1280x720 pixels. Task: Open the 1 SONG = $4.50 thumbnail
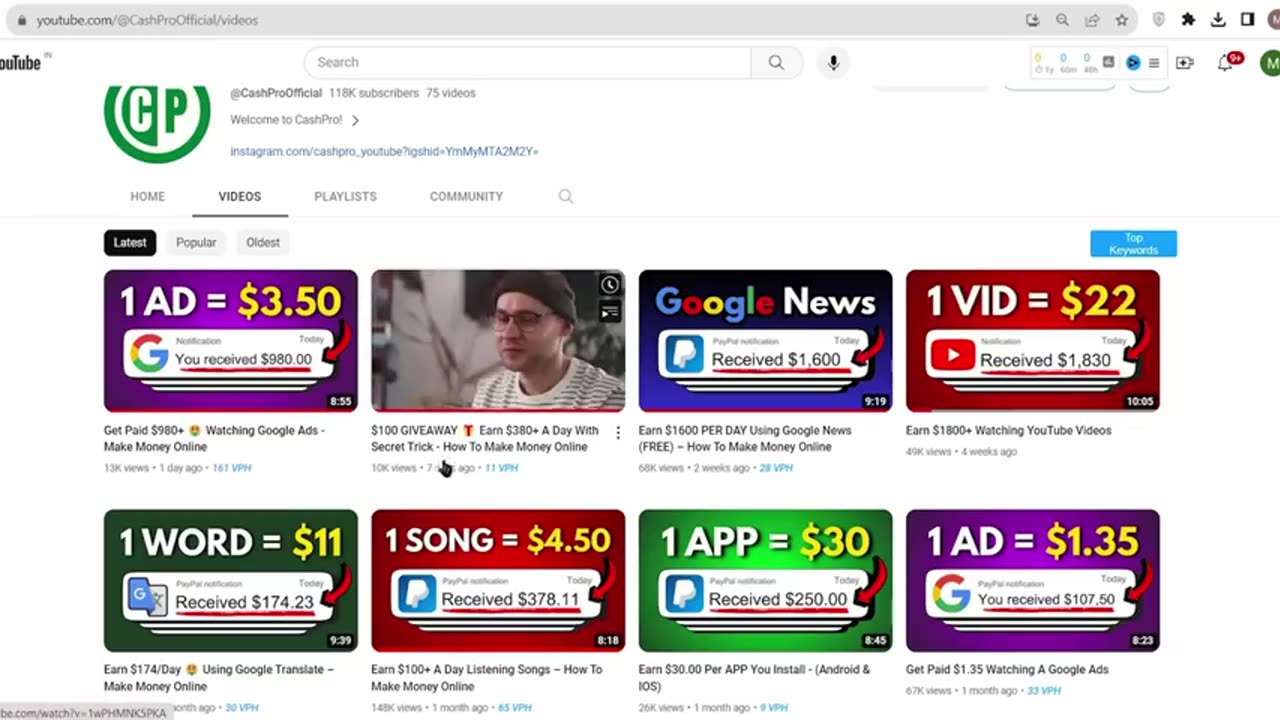pyautogui.click(x=498, y=580)
